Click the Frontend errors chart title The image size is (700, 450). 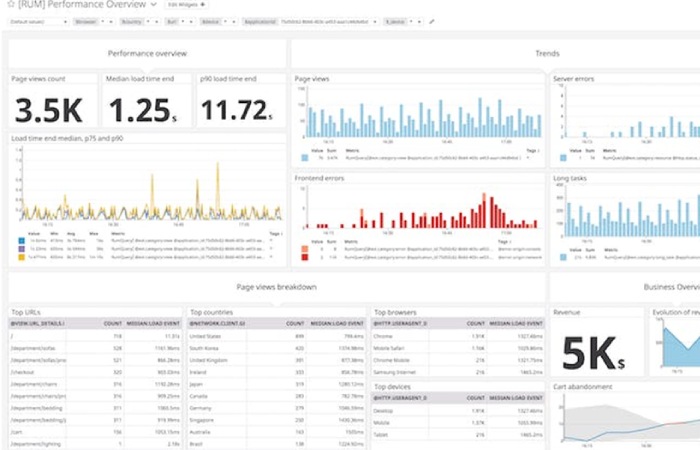click(x=319, y=178)
